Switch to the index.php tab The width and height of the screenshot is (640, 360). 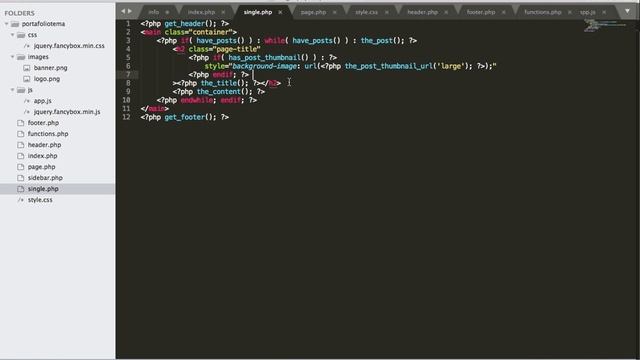pos(201,12)
